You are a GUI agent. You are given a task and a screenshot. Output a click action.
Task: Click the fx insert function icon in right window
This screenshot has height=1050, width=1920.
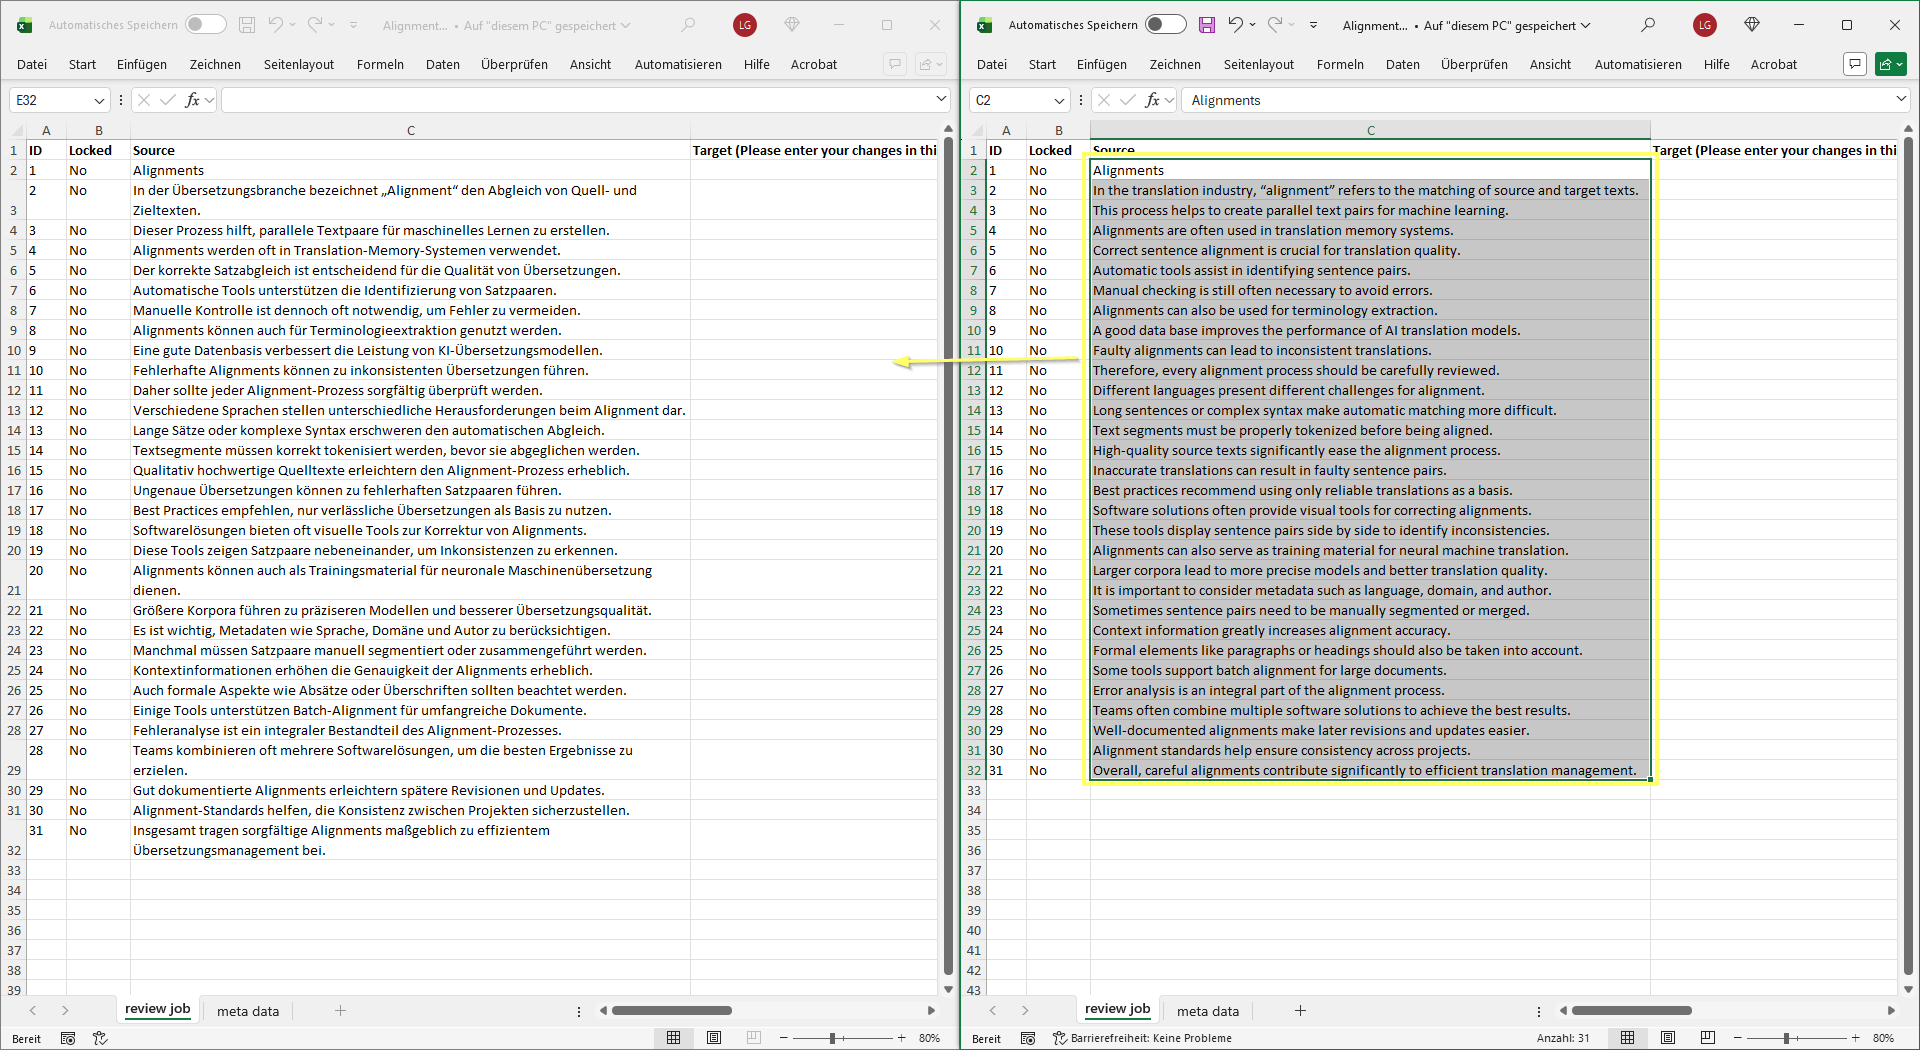1152,100
